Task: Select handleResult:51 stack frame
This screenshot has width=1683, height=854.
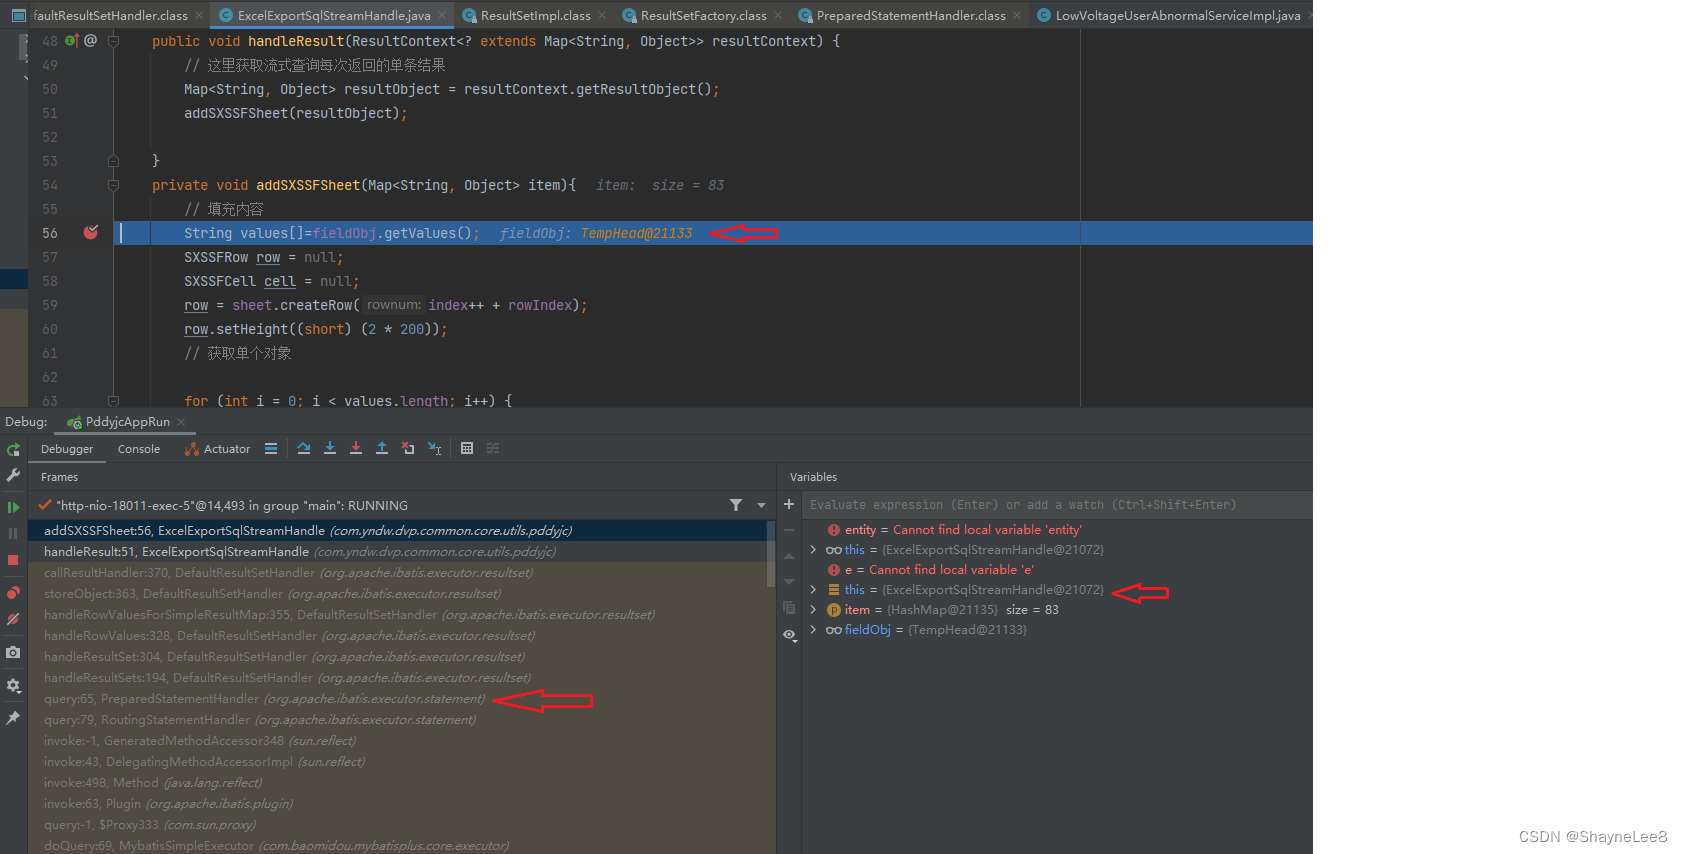Action: pyautogui.click(x=400, y=551)
